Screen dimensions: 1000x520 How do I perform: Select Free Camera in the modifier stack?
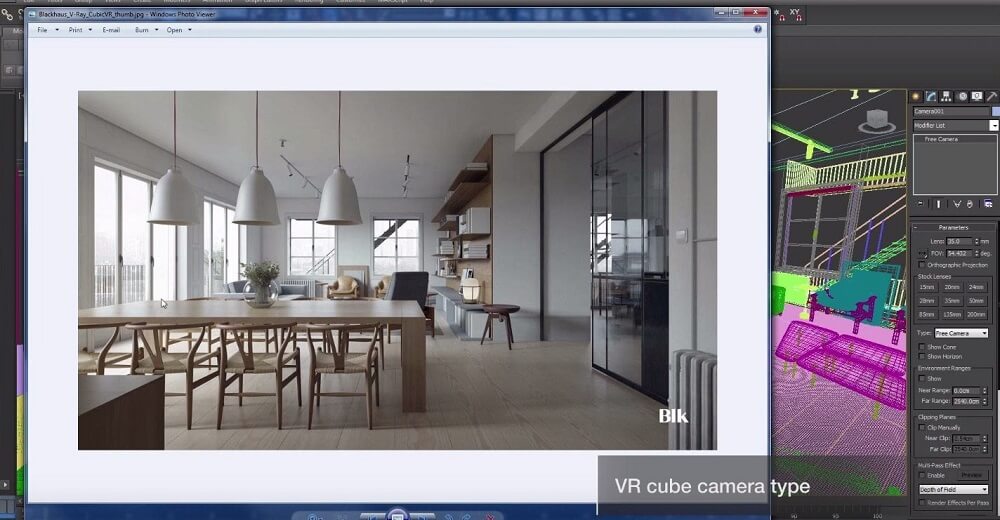(942, 139)
